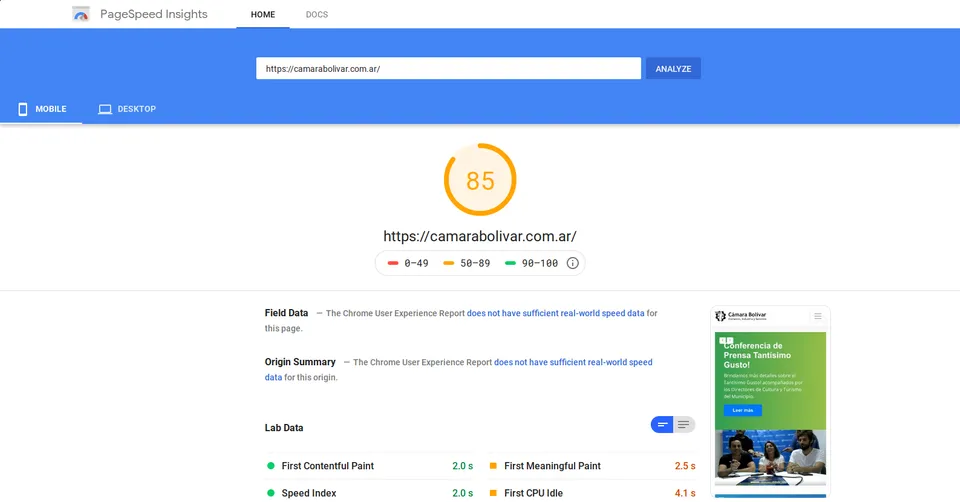Switch to the DESKTOP results tab
This screenshot has width=960, height=502.
[127, 109]
